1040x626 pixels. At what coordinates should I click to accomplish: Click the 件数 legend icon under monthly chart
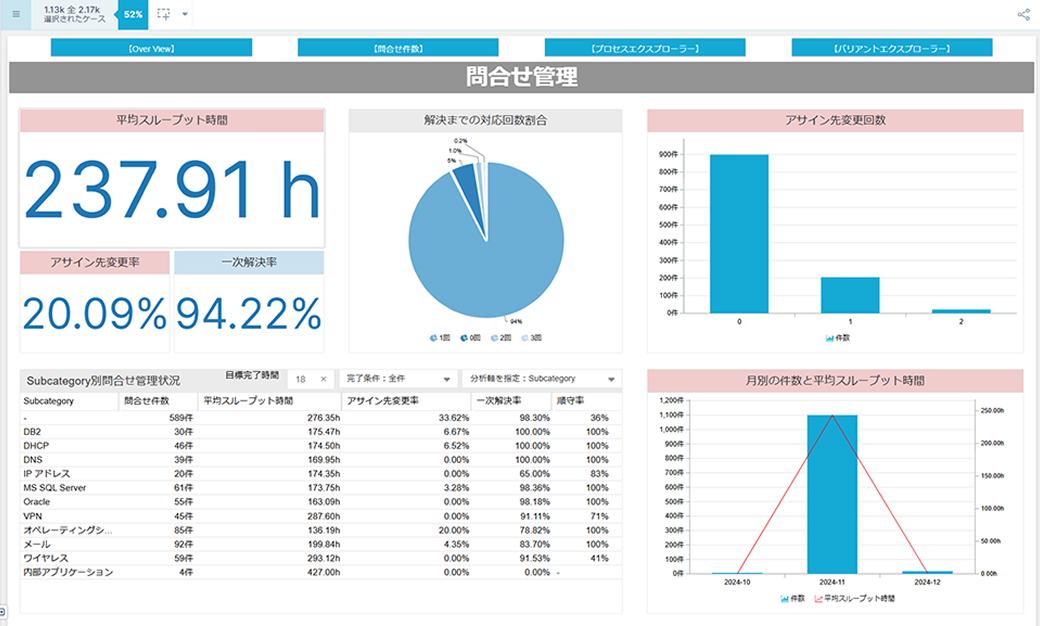784,598
